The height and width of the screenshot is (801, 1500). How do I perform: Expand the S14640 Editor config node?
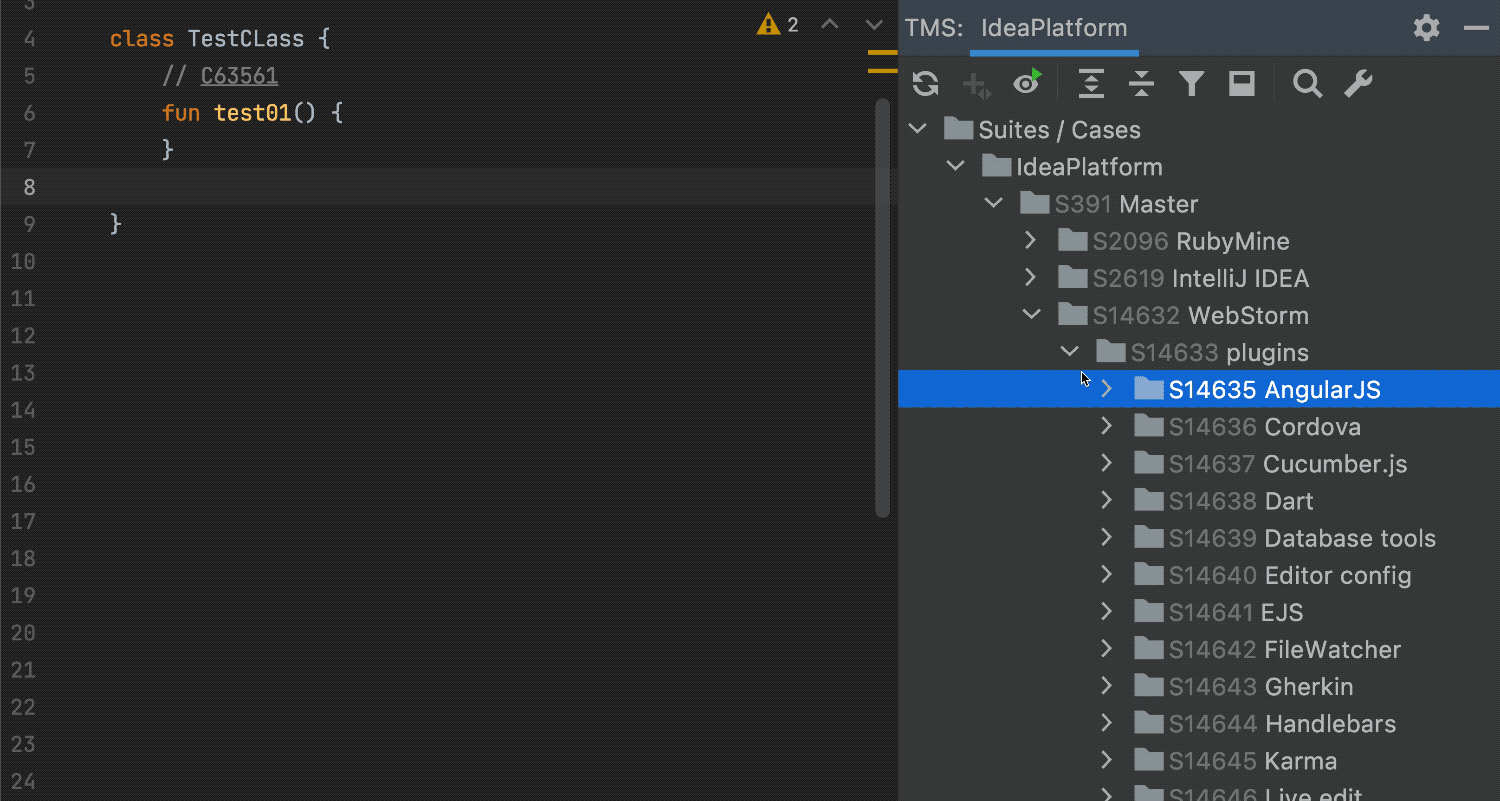pos(1107,574)
